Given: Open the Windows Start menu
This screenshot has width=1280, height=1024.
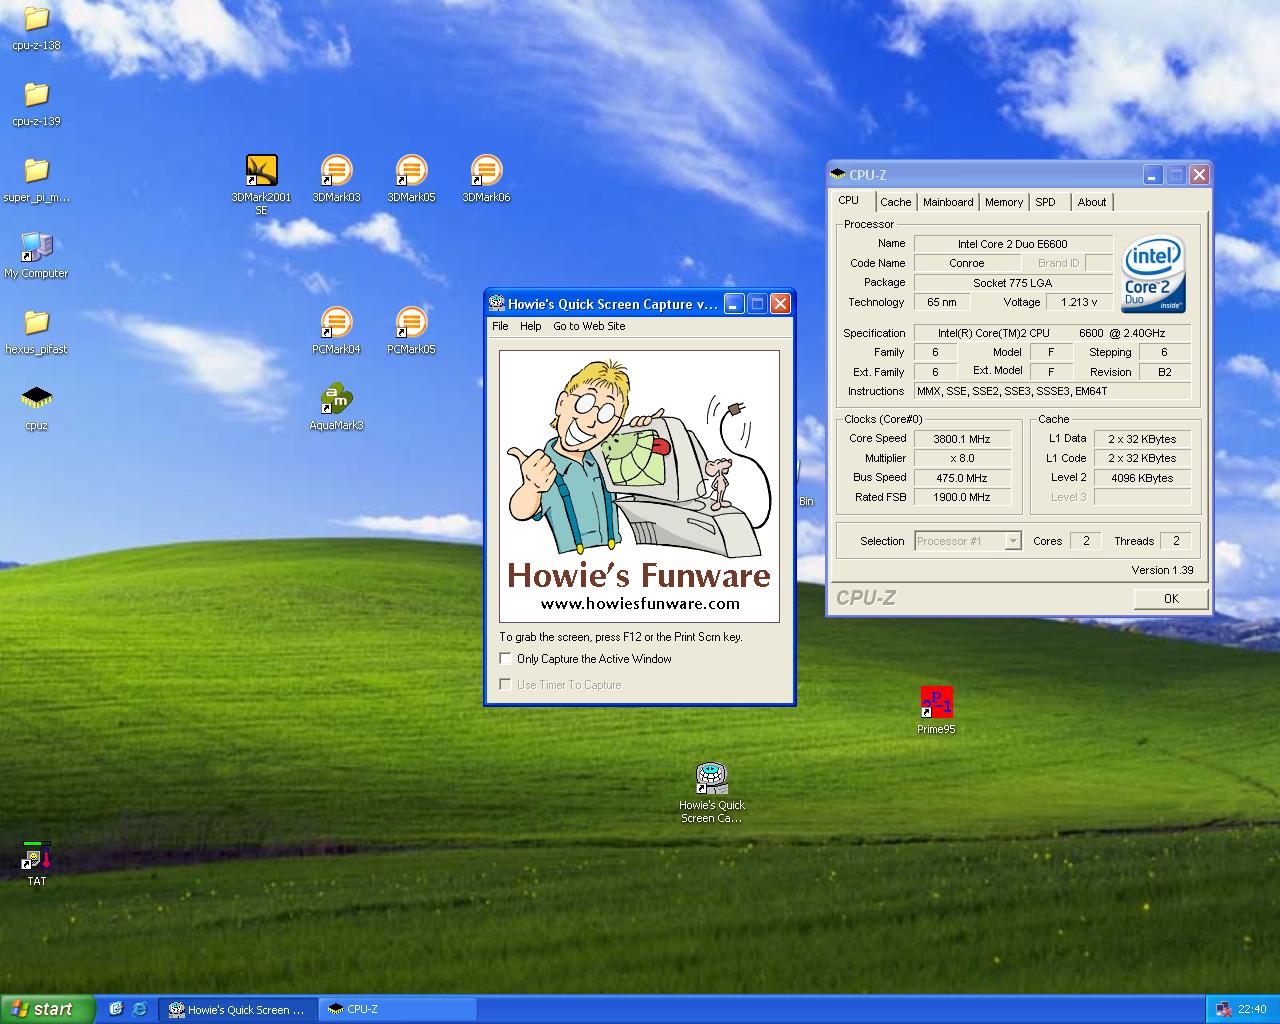Looking at the screenshot, I should click(47, 1009).
